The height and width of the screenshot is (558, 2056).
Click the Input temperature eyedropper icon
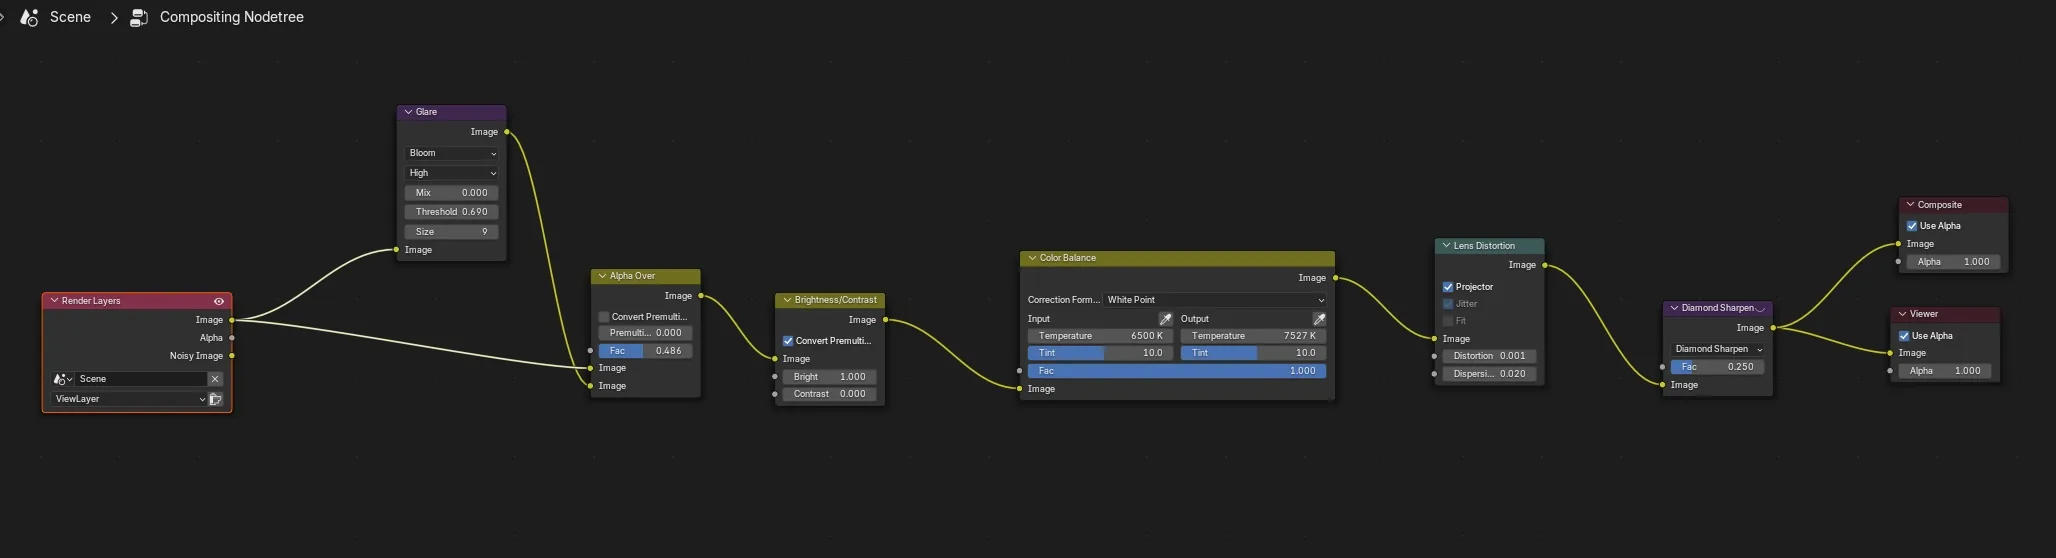[1165, 319]
